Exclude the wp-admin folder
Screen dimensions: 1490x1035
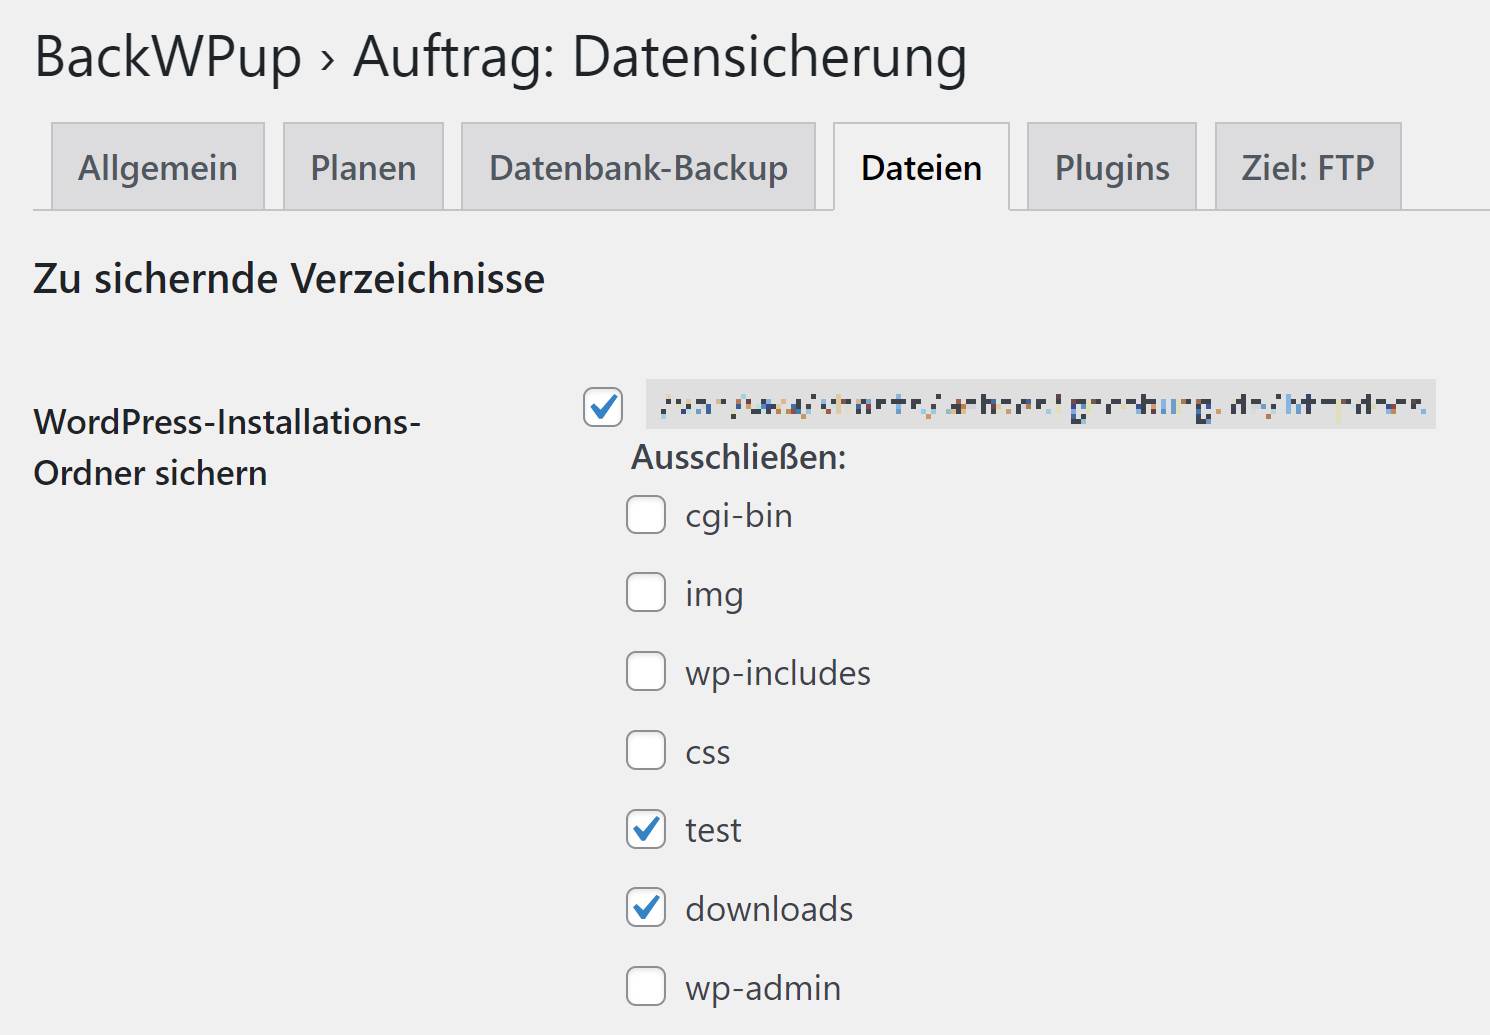point(646,986)
